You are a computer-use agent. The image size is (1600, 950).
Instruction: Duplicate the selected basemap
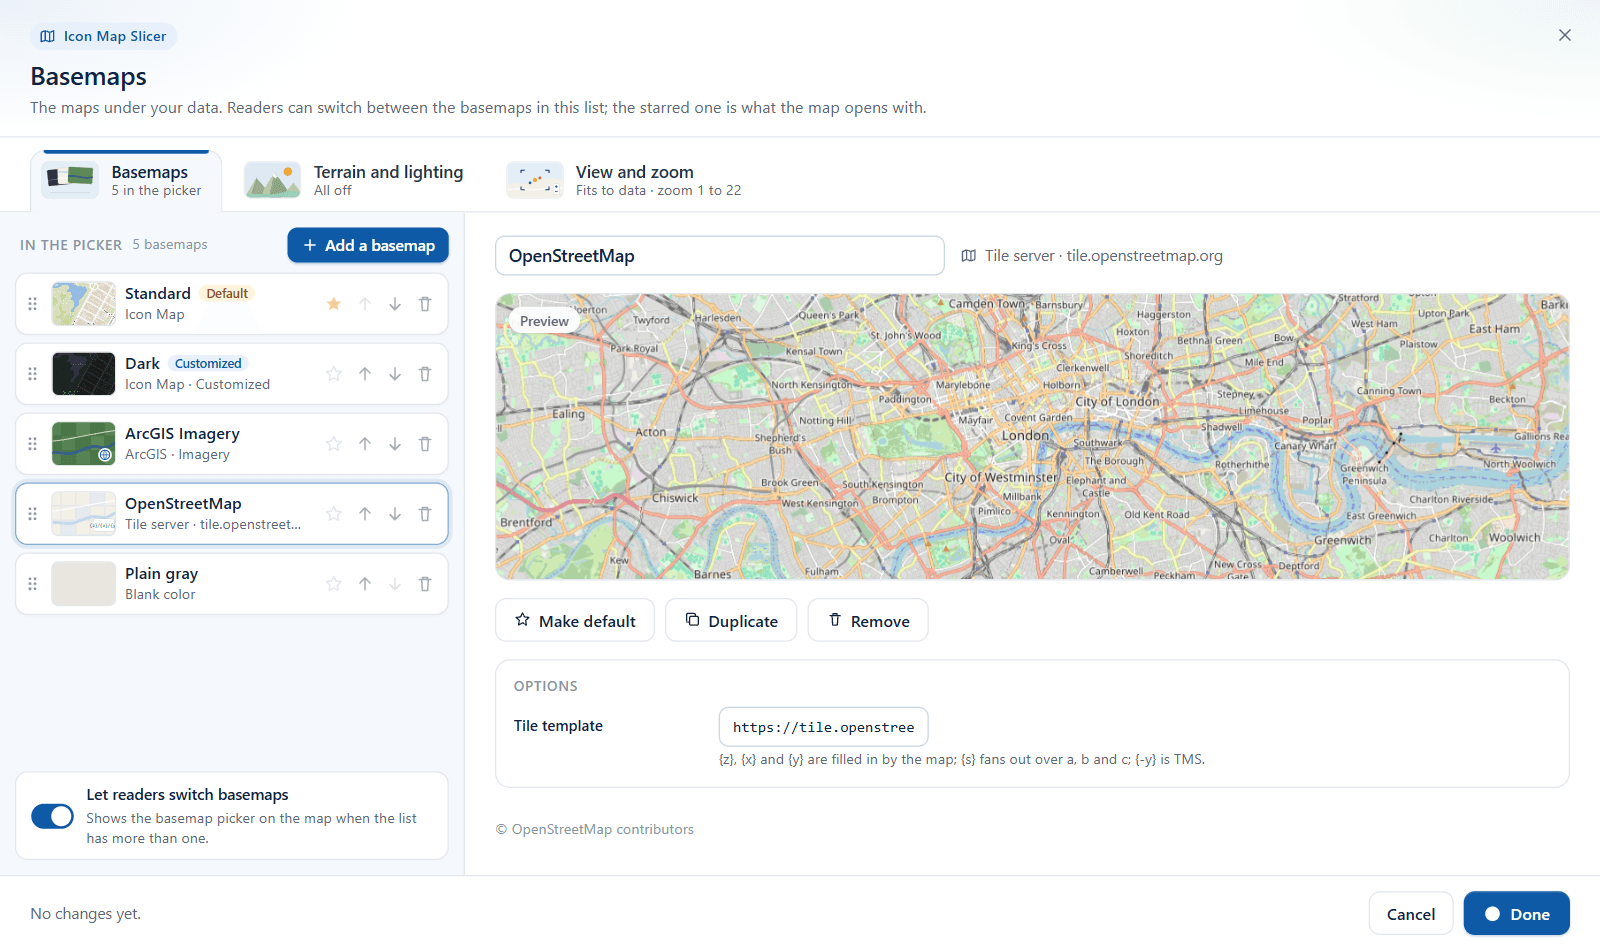click(731, 621)
